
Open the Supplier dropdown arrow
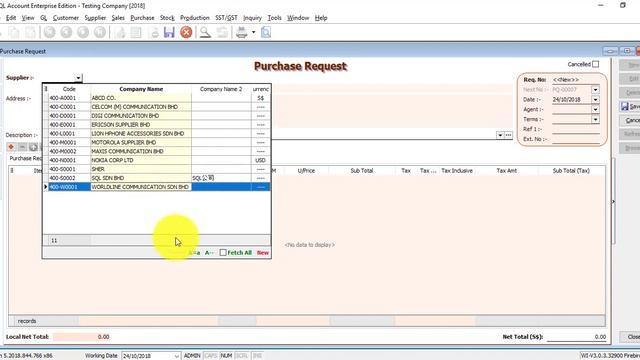click(78, 78)
